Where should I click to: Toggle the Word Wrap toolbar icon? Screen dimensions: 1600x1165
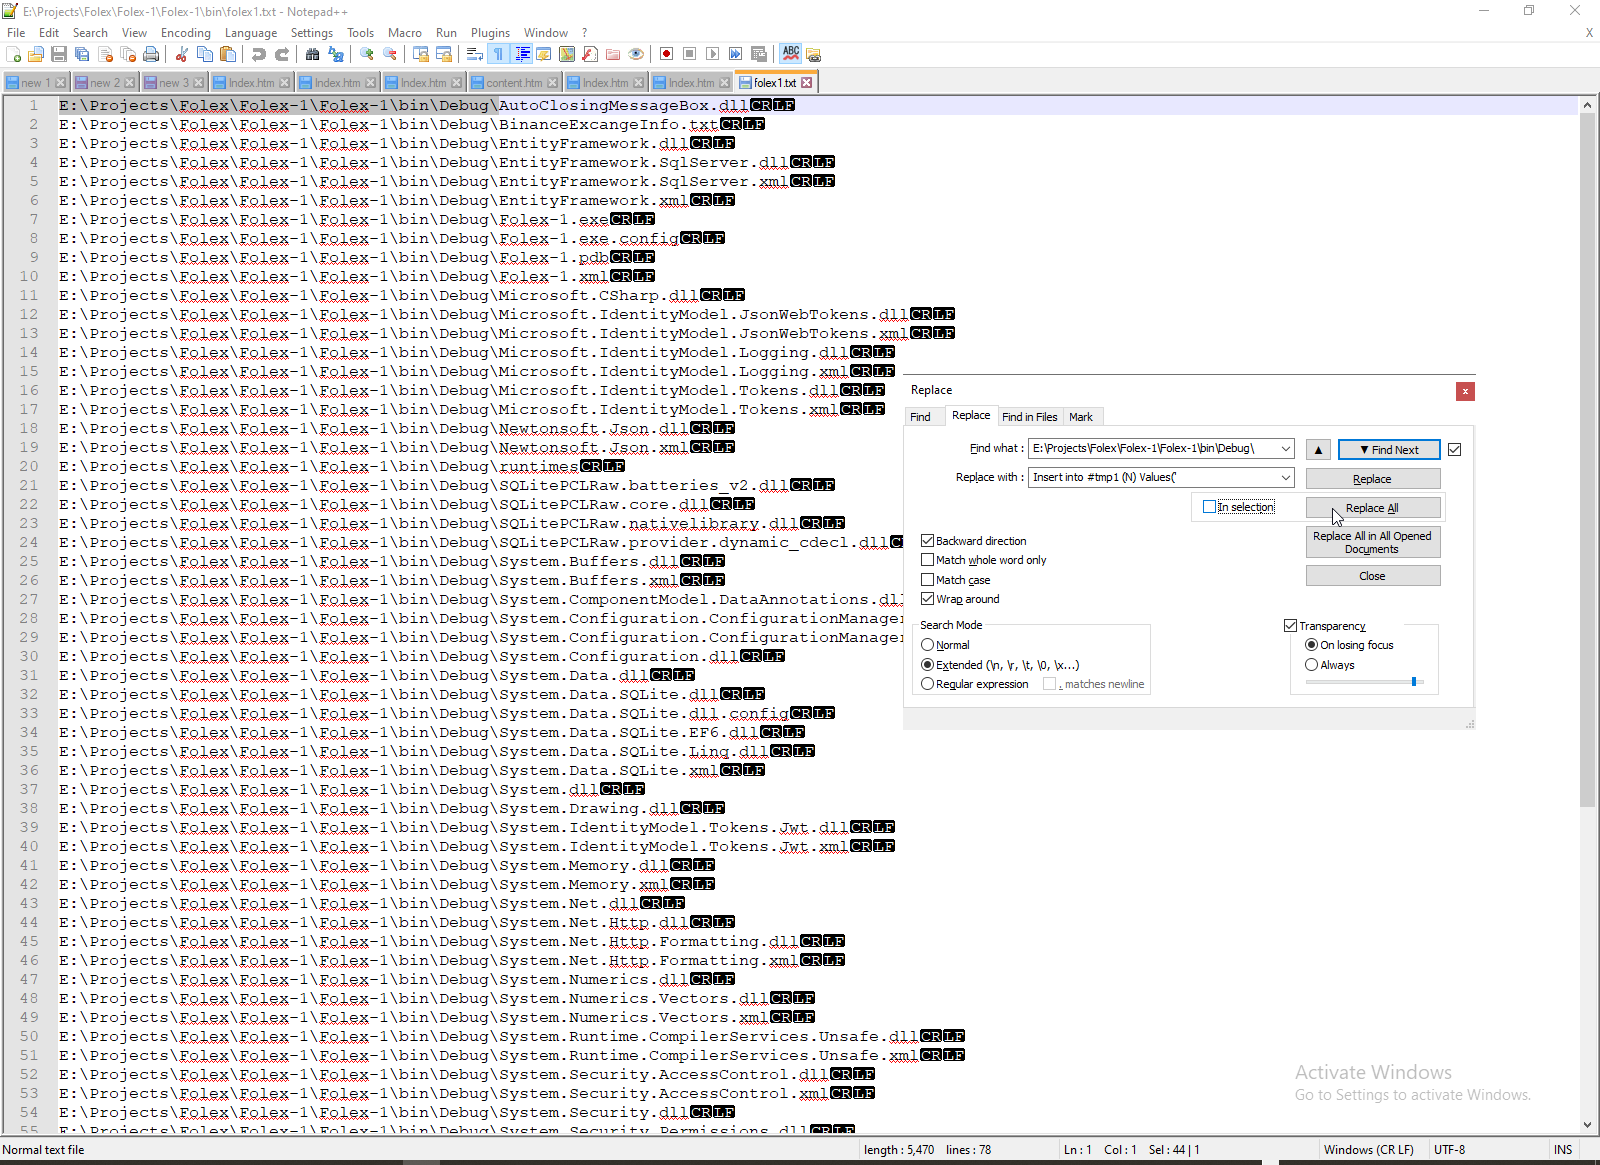pyautogui.click(x=475, y=54)
